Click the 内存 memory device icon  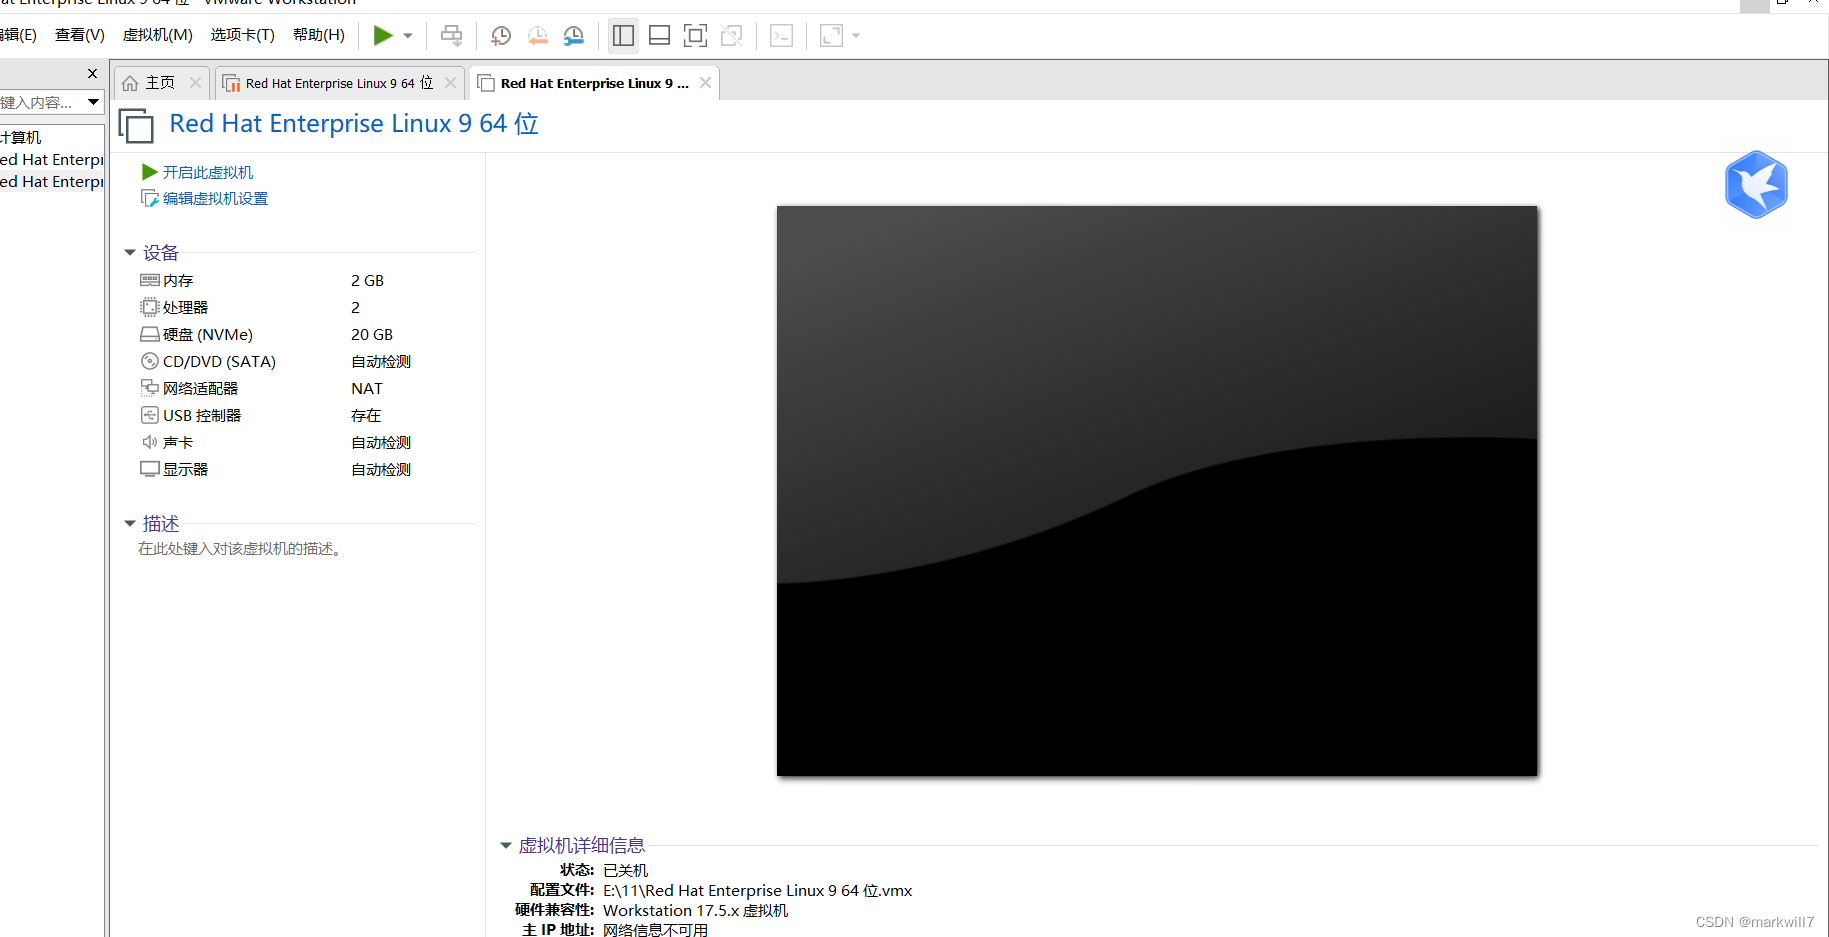point(150,280)
